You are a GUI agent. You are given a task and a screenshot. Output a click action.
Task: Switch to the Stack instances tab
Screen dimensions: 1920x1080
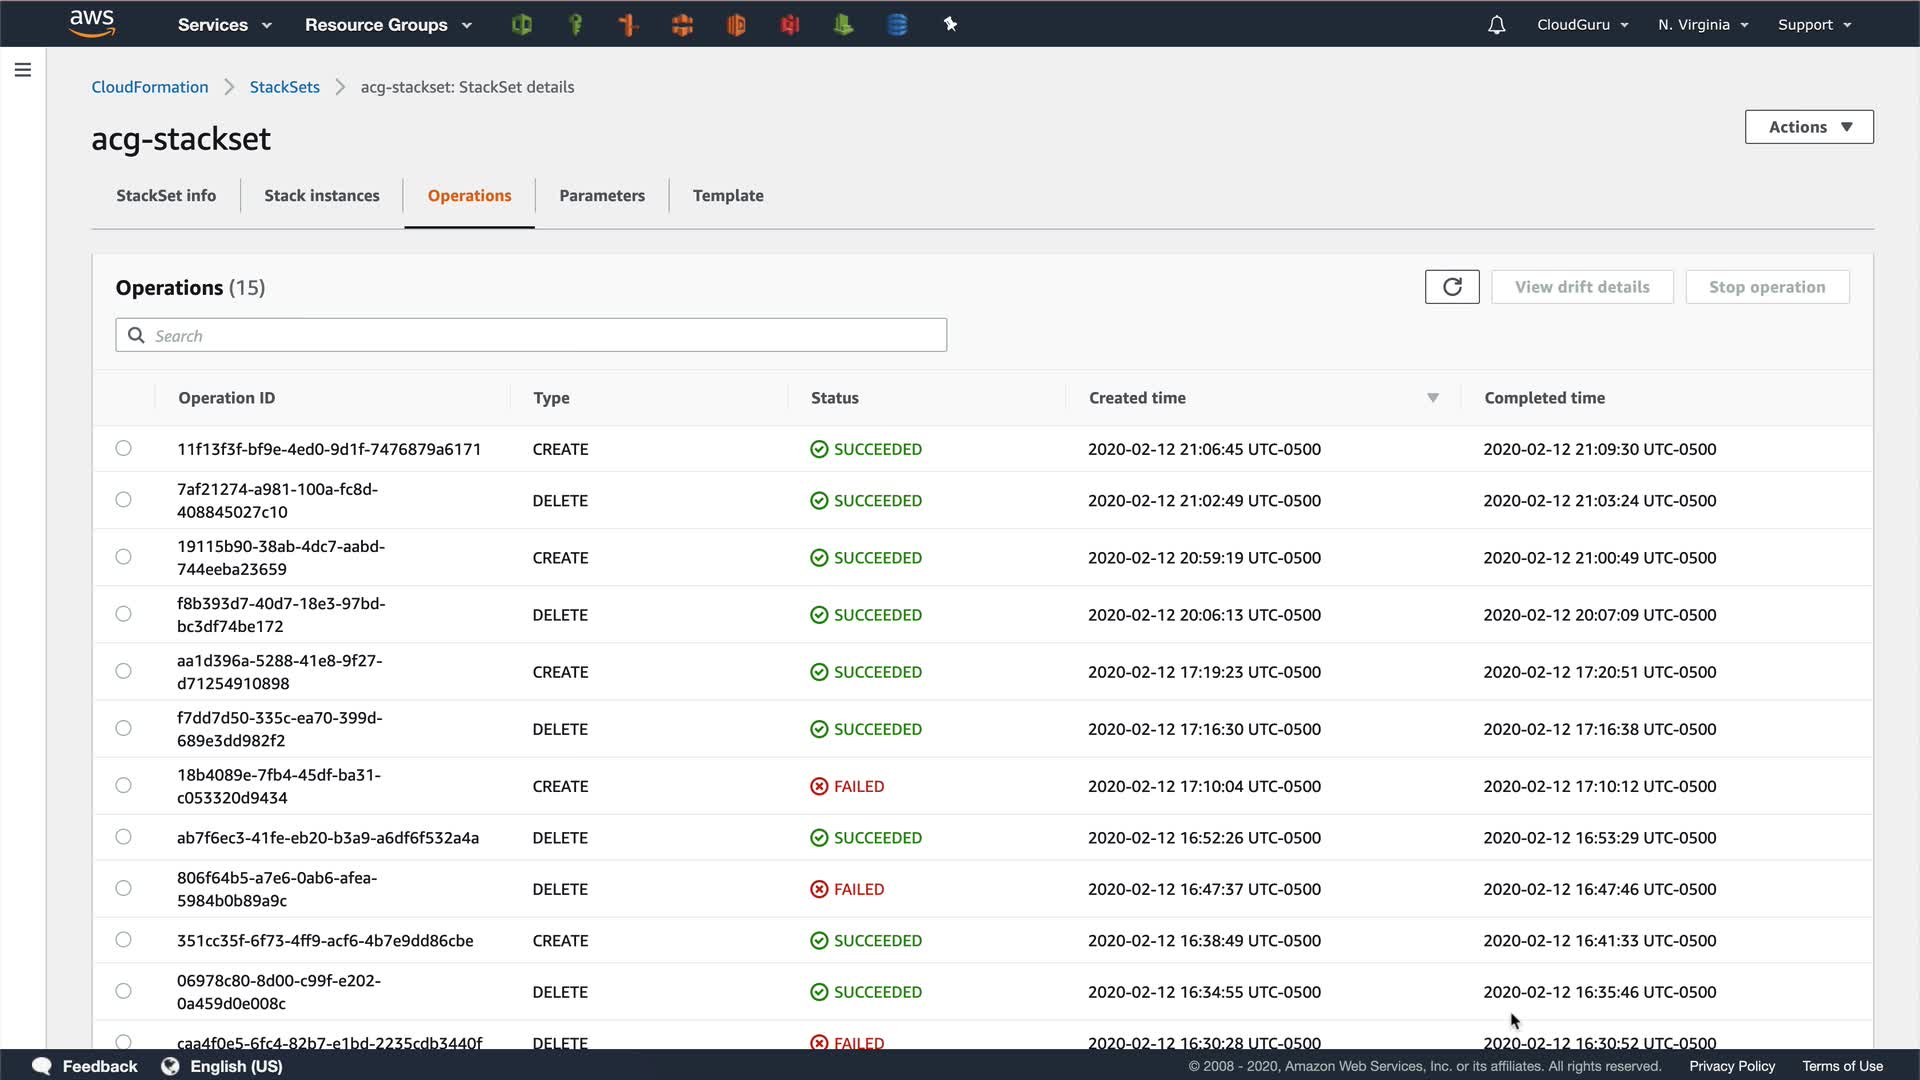click(321, 196)
